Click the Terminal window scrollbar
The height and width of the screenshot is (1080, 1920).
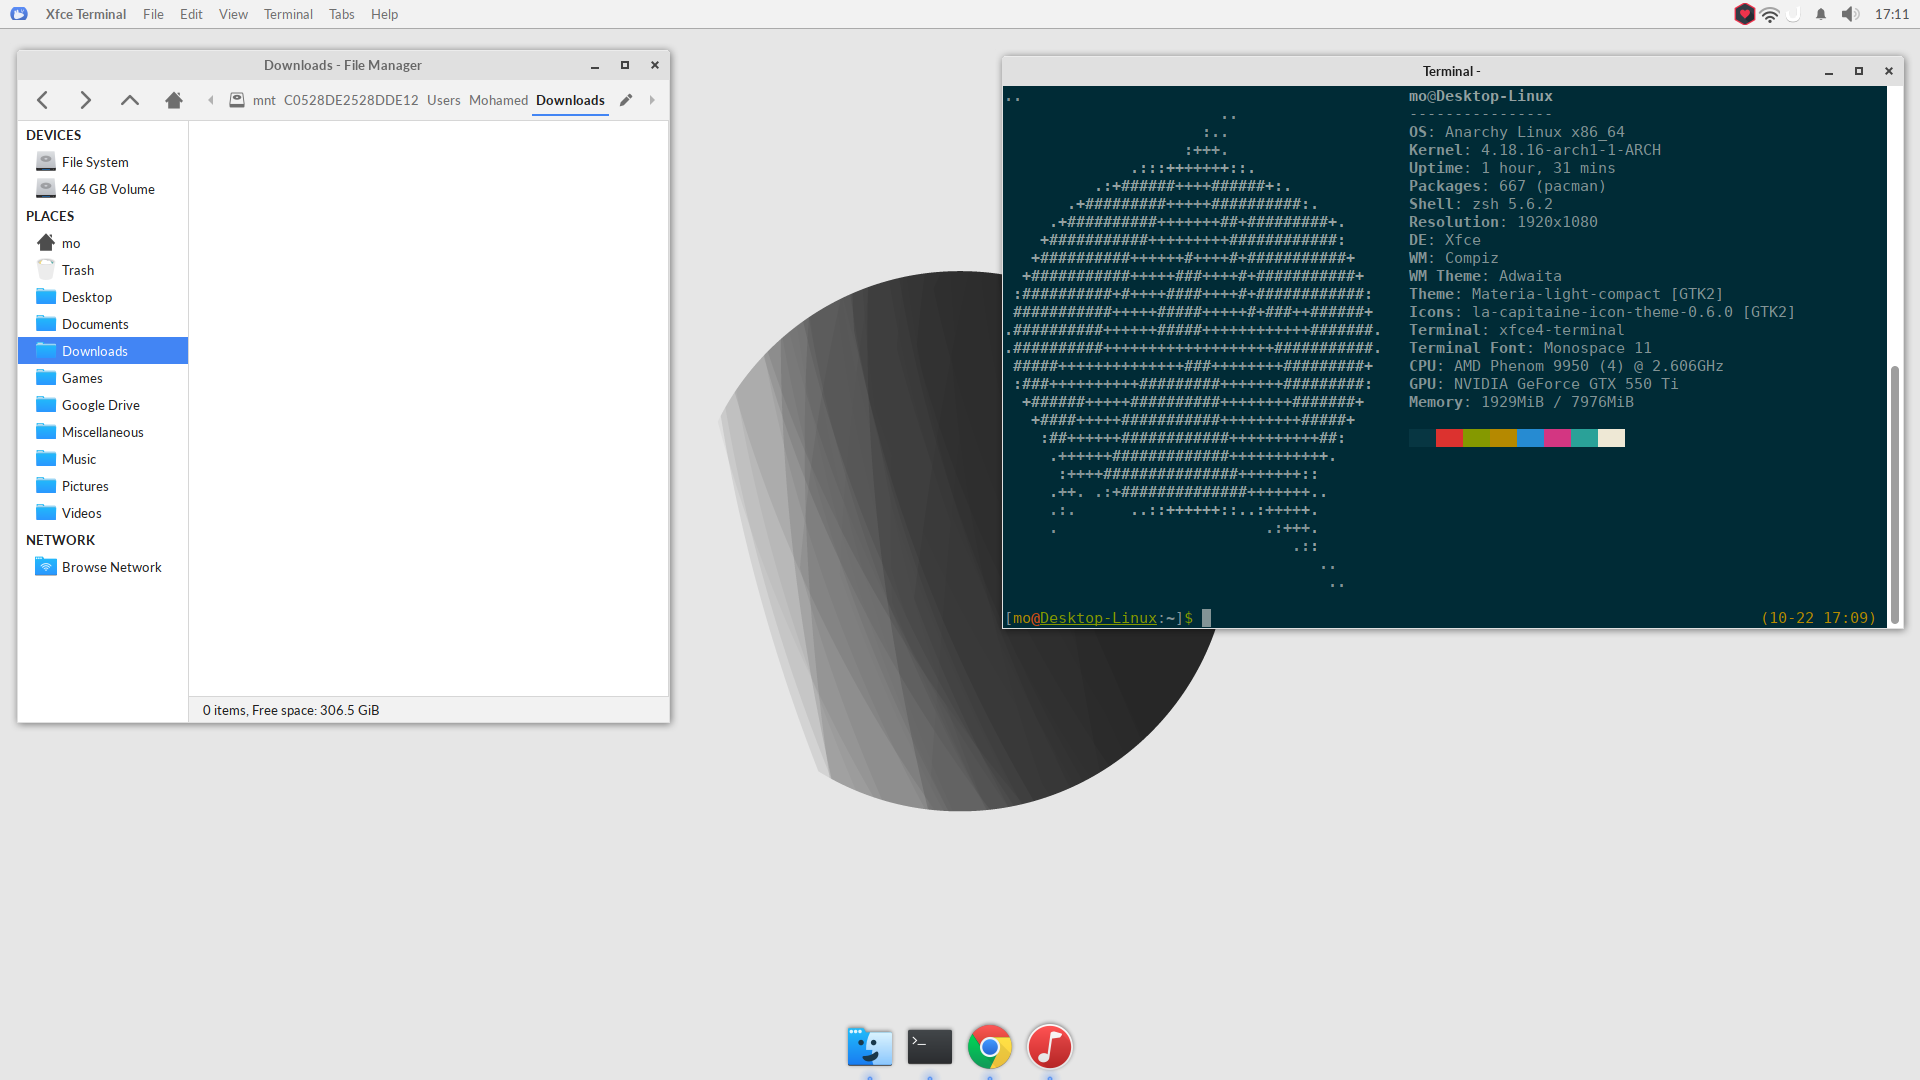(x=1894, y=495)
